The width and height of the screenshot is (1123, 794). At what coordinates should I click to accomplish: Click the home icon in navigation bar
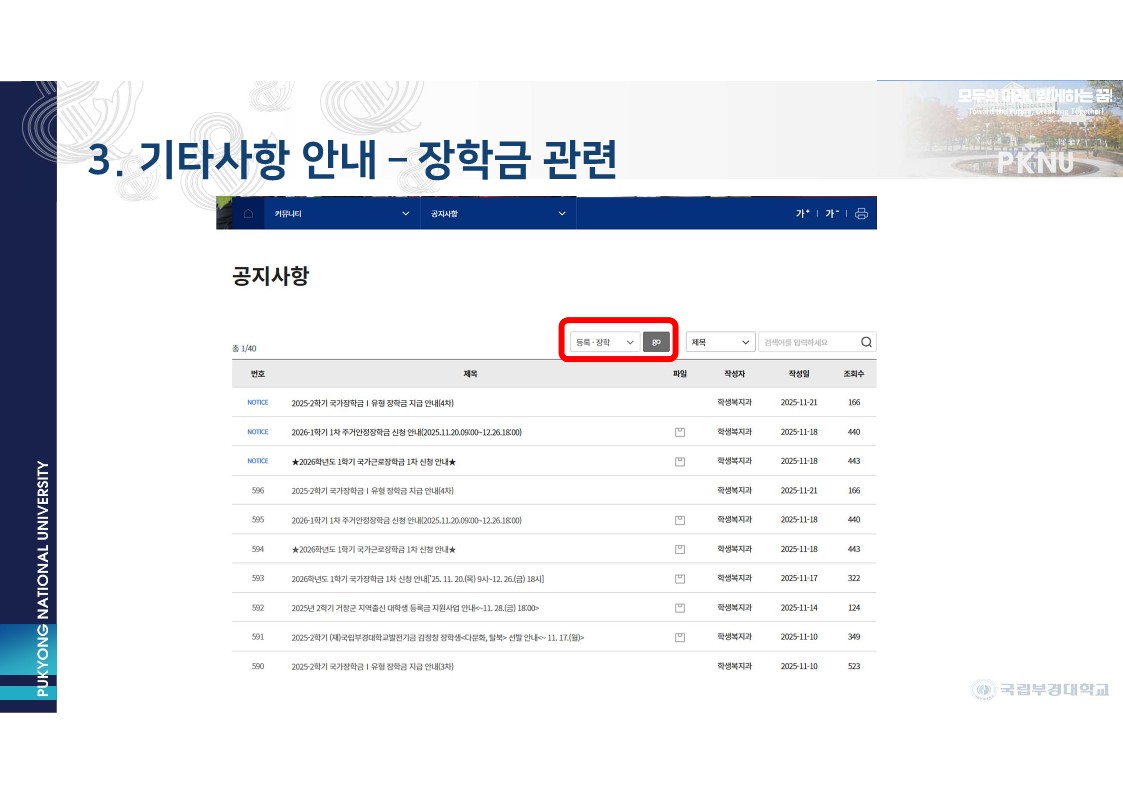[248, 214]
